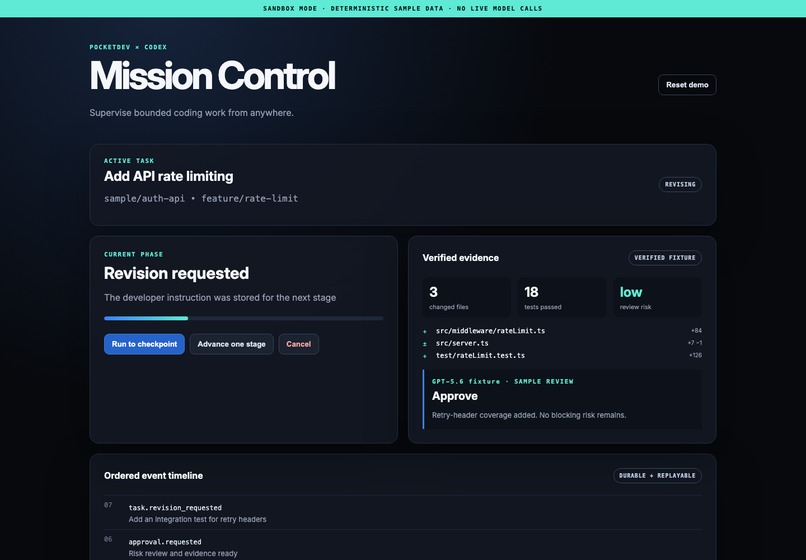Open test/rateLimit.test.ts file row
Viewport: 806px width, 560px height.
point(562,355)
